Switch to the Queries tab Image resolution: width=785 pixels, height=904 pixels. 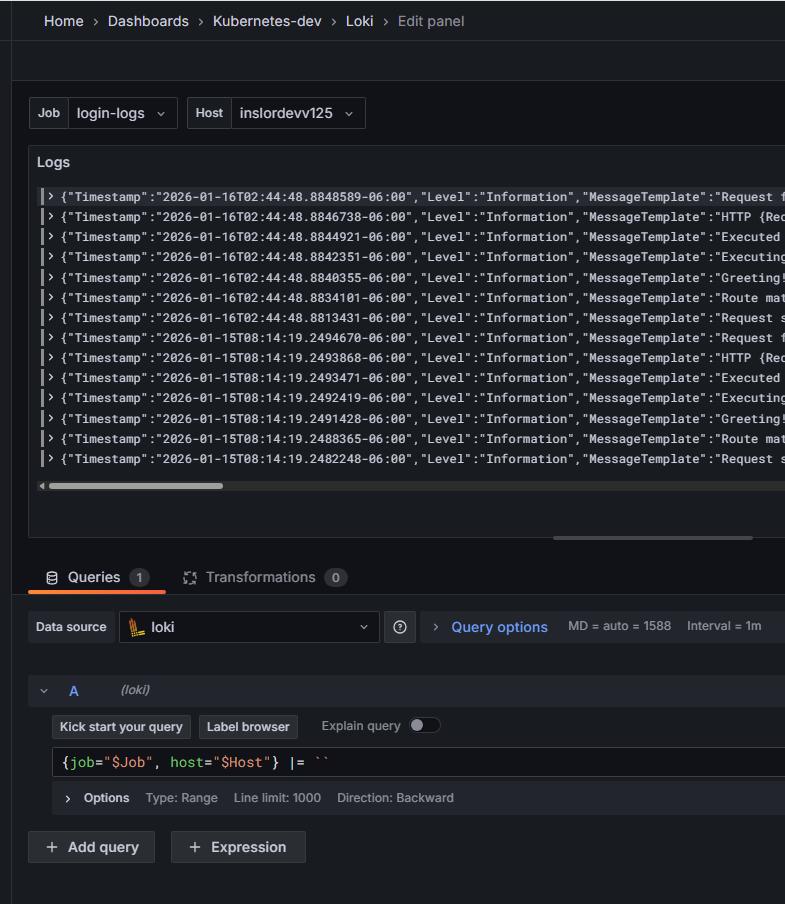click(97, 577)
